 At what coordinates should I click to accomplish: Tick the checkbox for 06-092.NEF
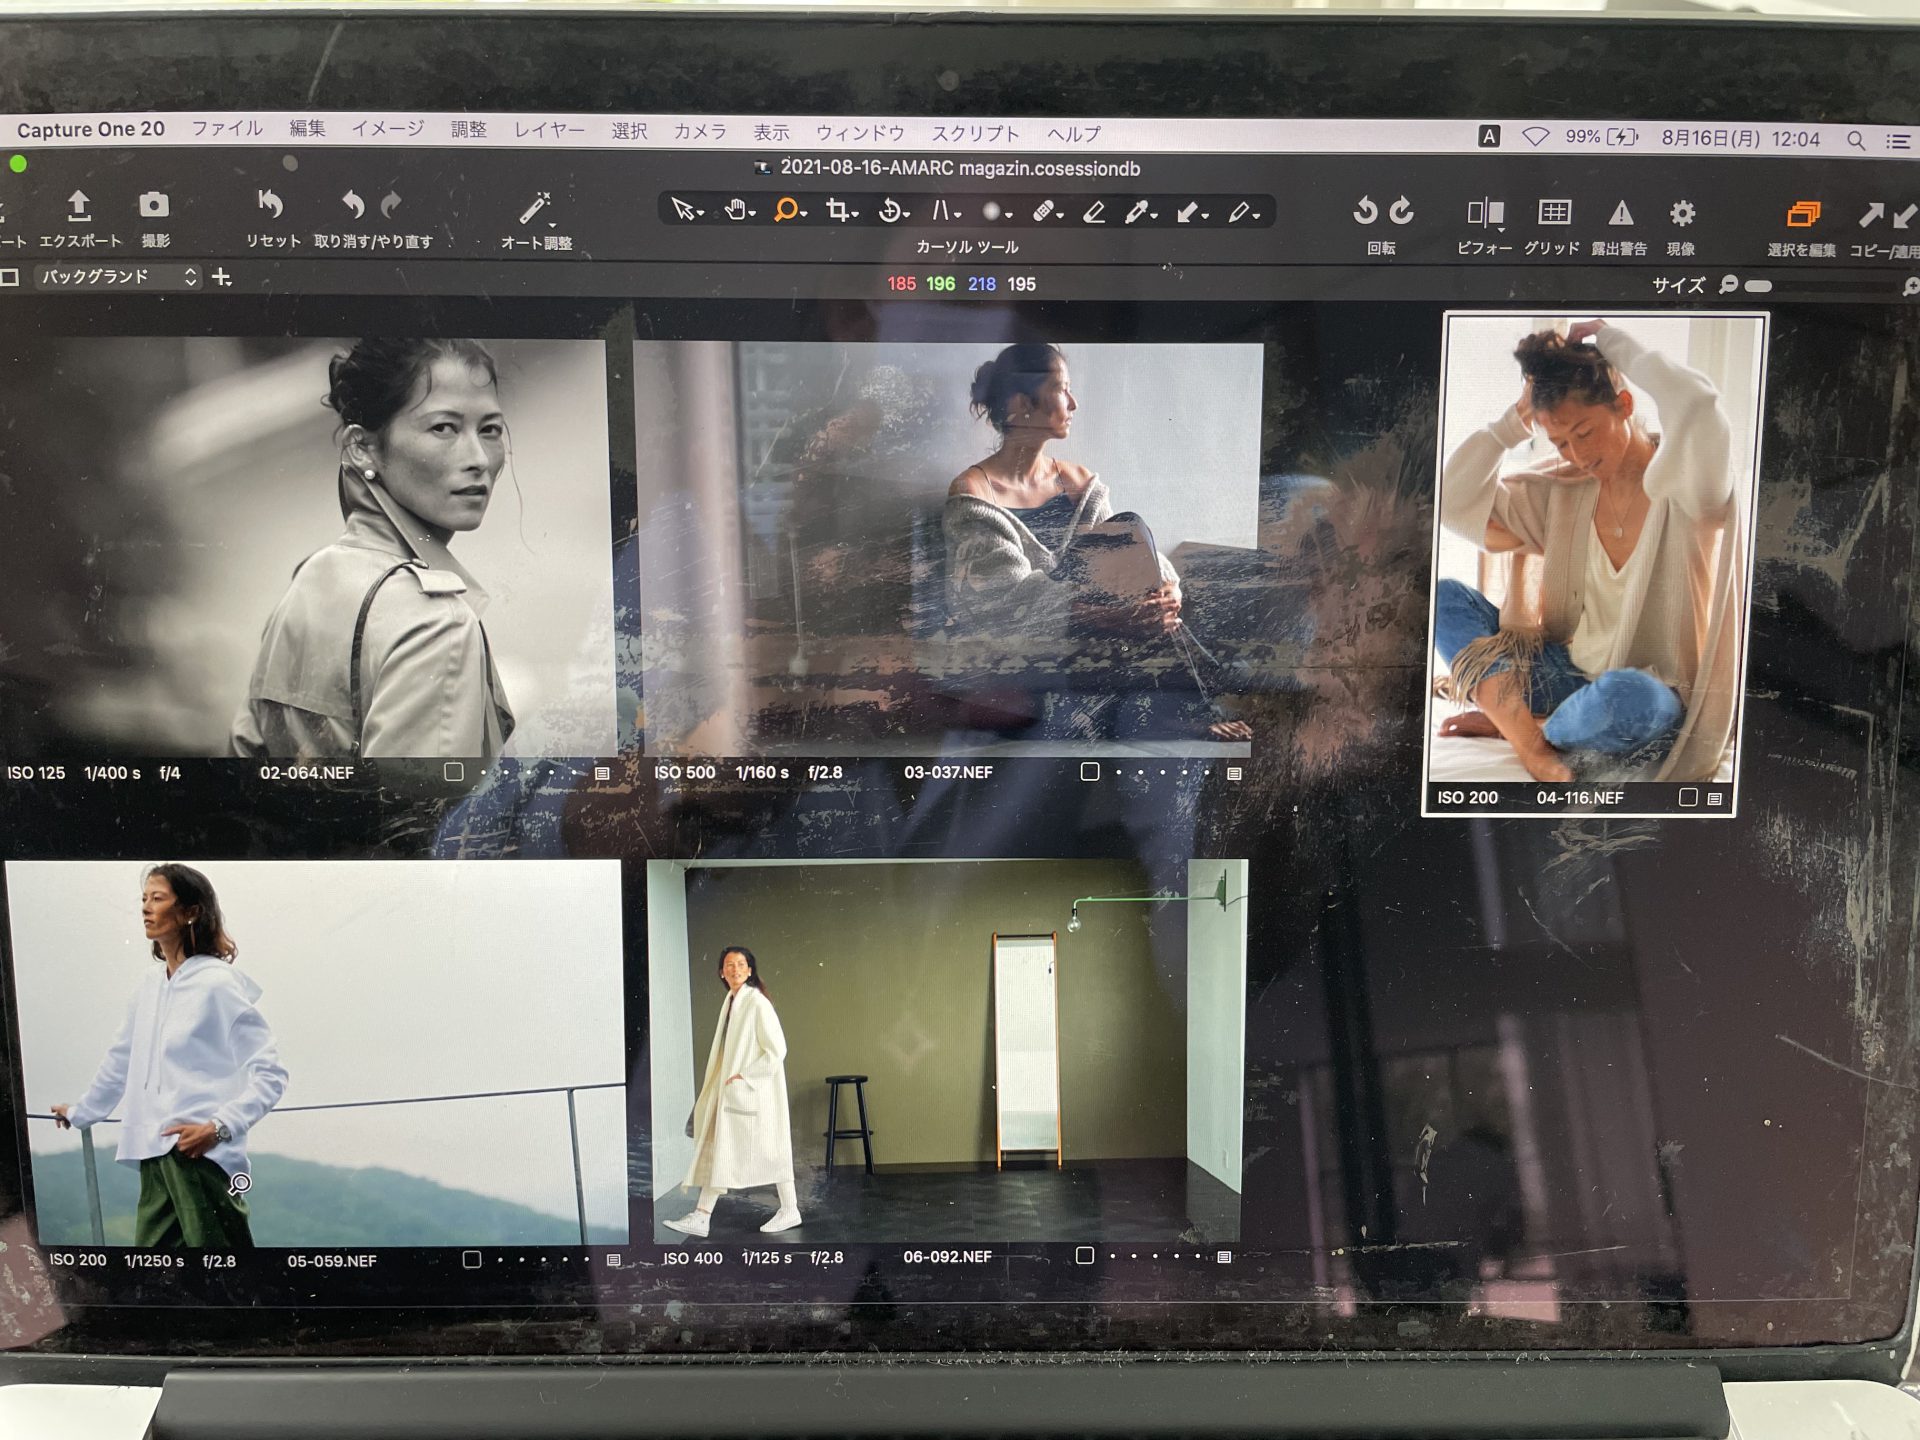pyautogui.click(x=1085, y=1255)
